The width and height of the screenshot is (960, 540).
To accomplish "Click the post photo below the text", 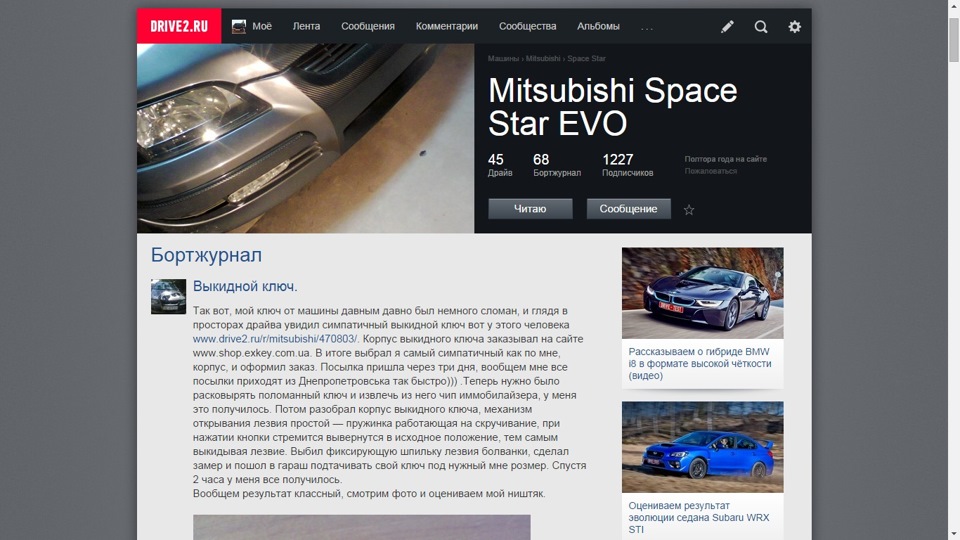I will (362, 527).
